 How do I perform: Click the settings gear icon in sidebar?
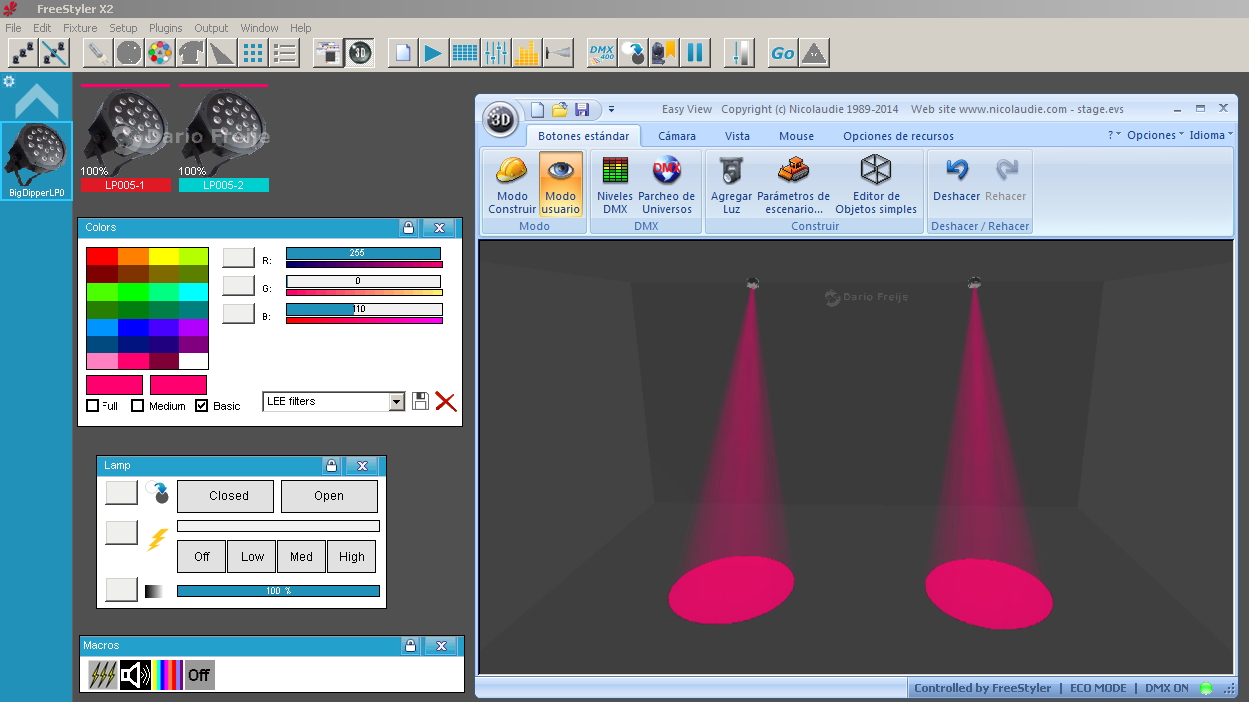[x=9, y=81]
